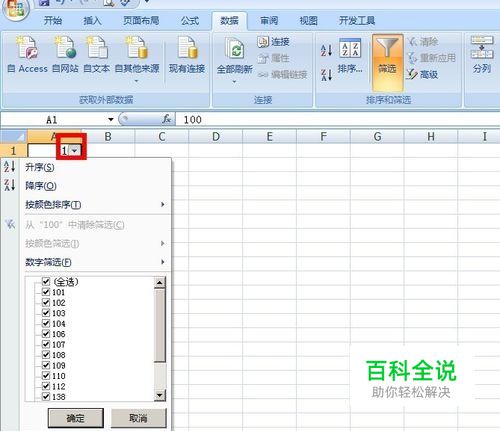This screenshot has width=500, height=431.
Task: Switch to the 页面布局 tab
Action: tap(141, 21)
